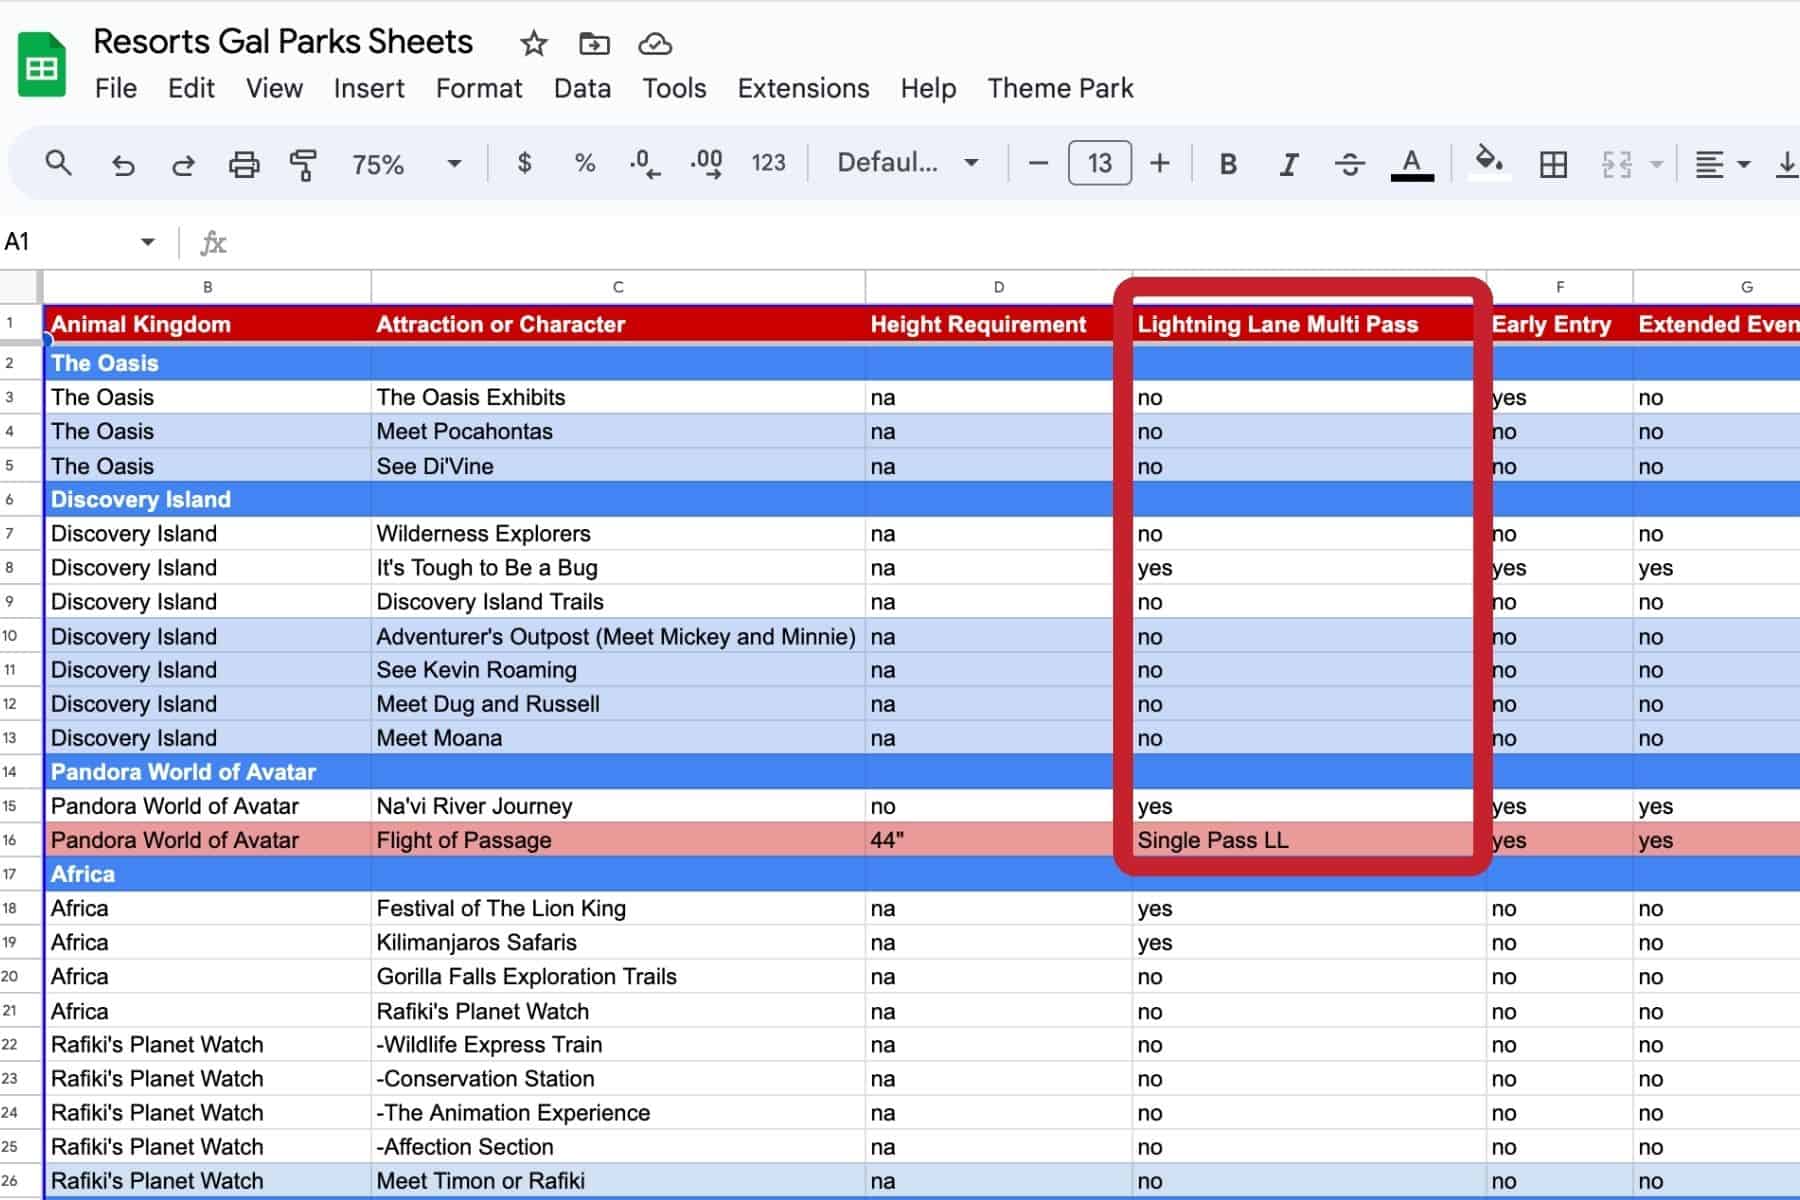Toggle italic formatting
1800x1200 pixels.
(1289, 164)
